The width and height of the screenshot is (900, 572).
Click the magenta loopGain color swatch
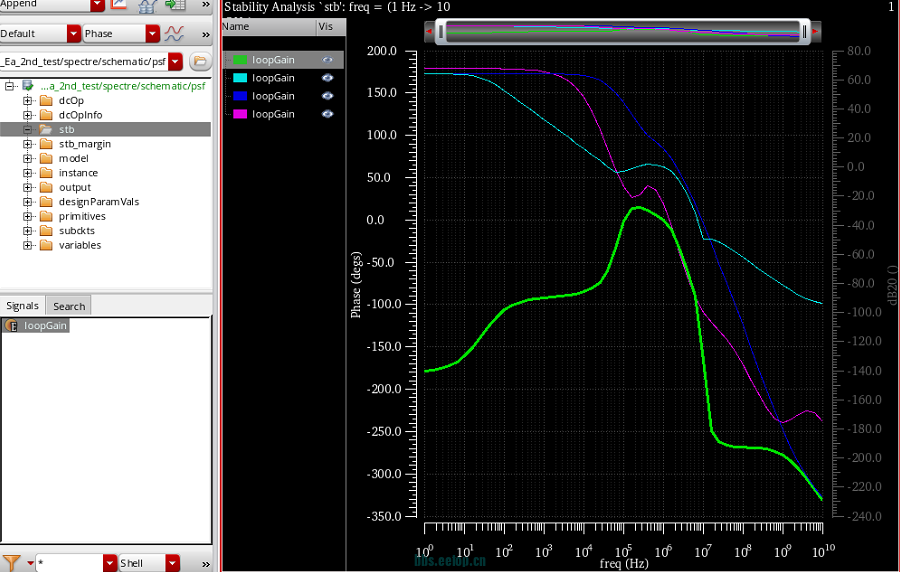240,114
